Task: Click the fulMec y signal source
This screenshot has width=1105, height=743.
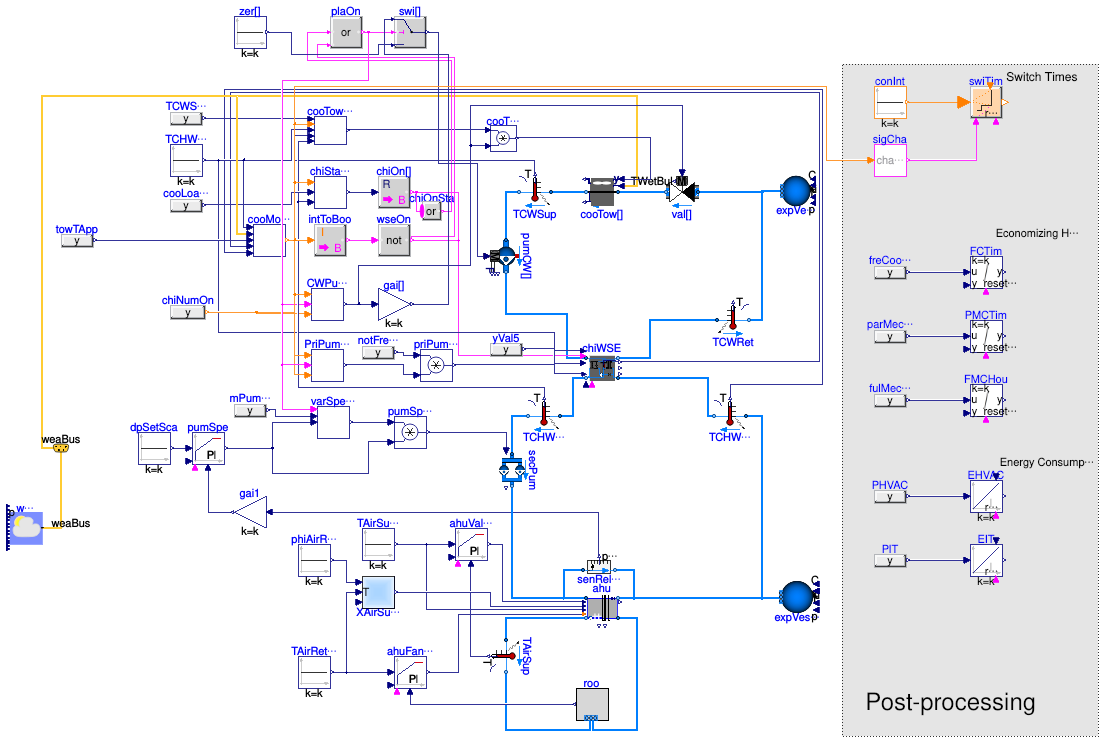Action: coord(890,401)
